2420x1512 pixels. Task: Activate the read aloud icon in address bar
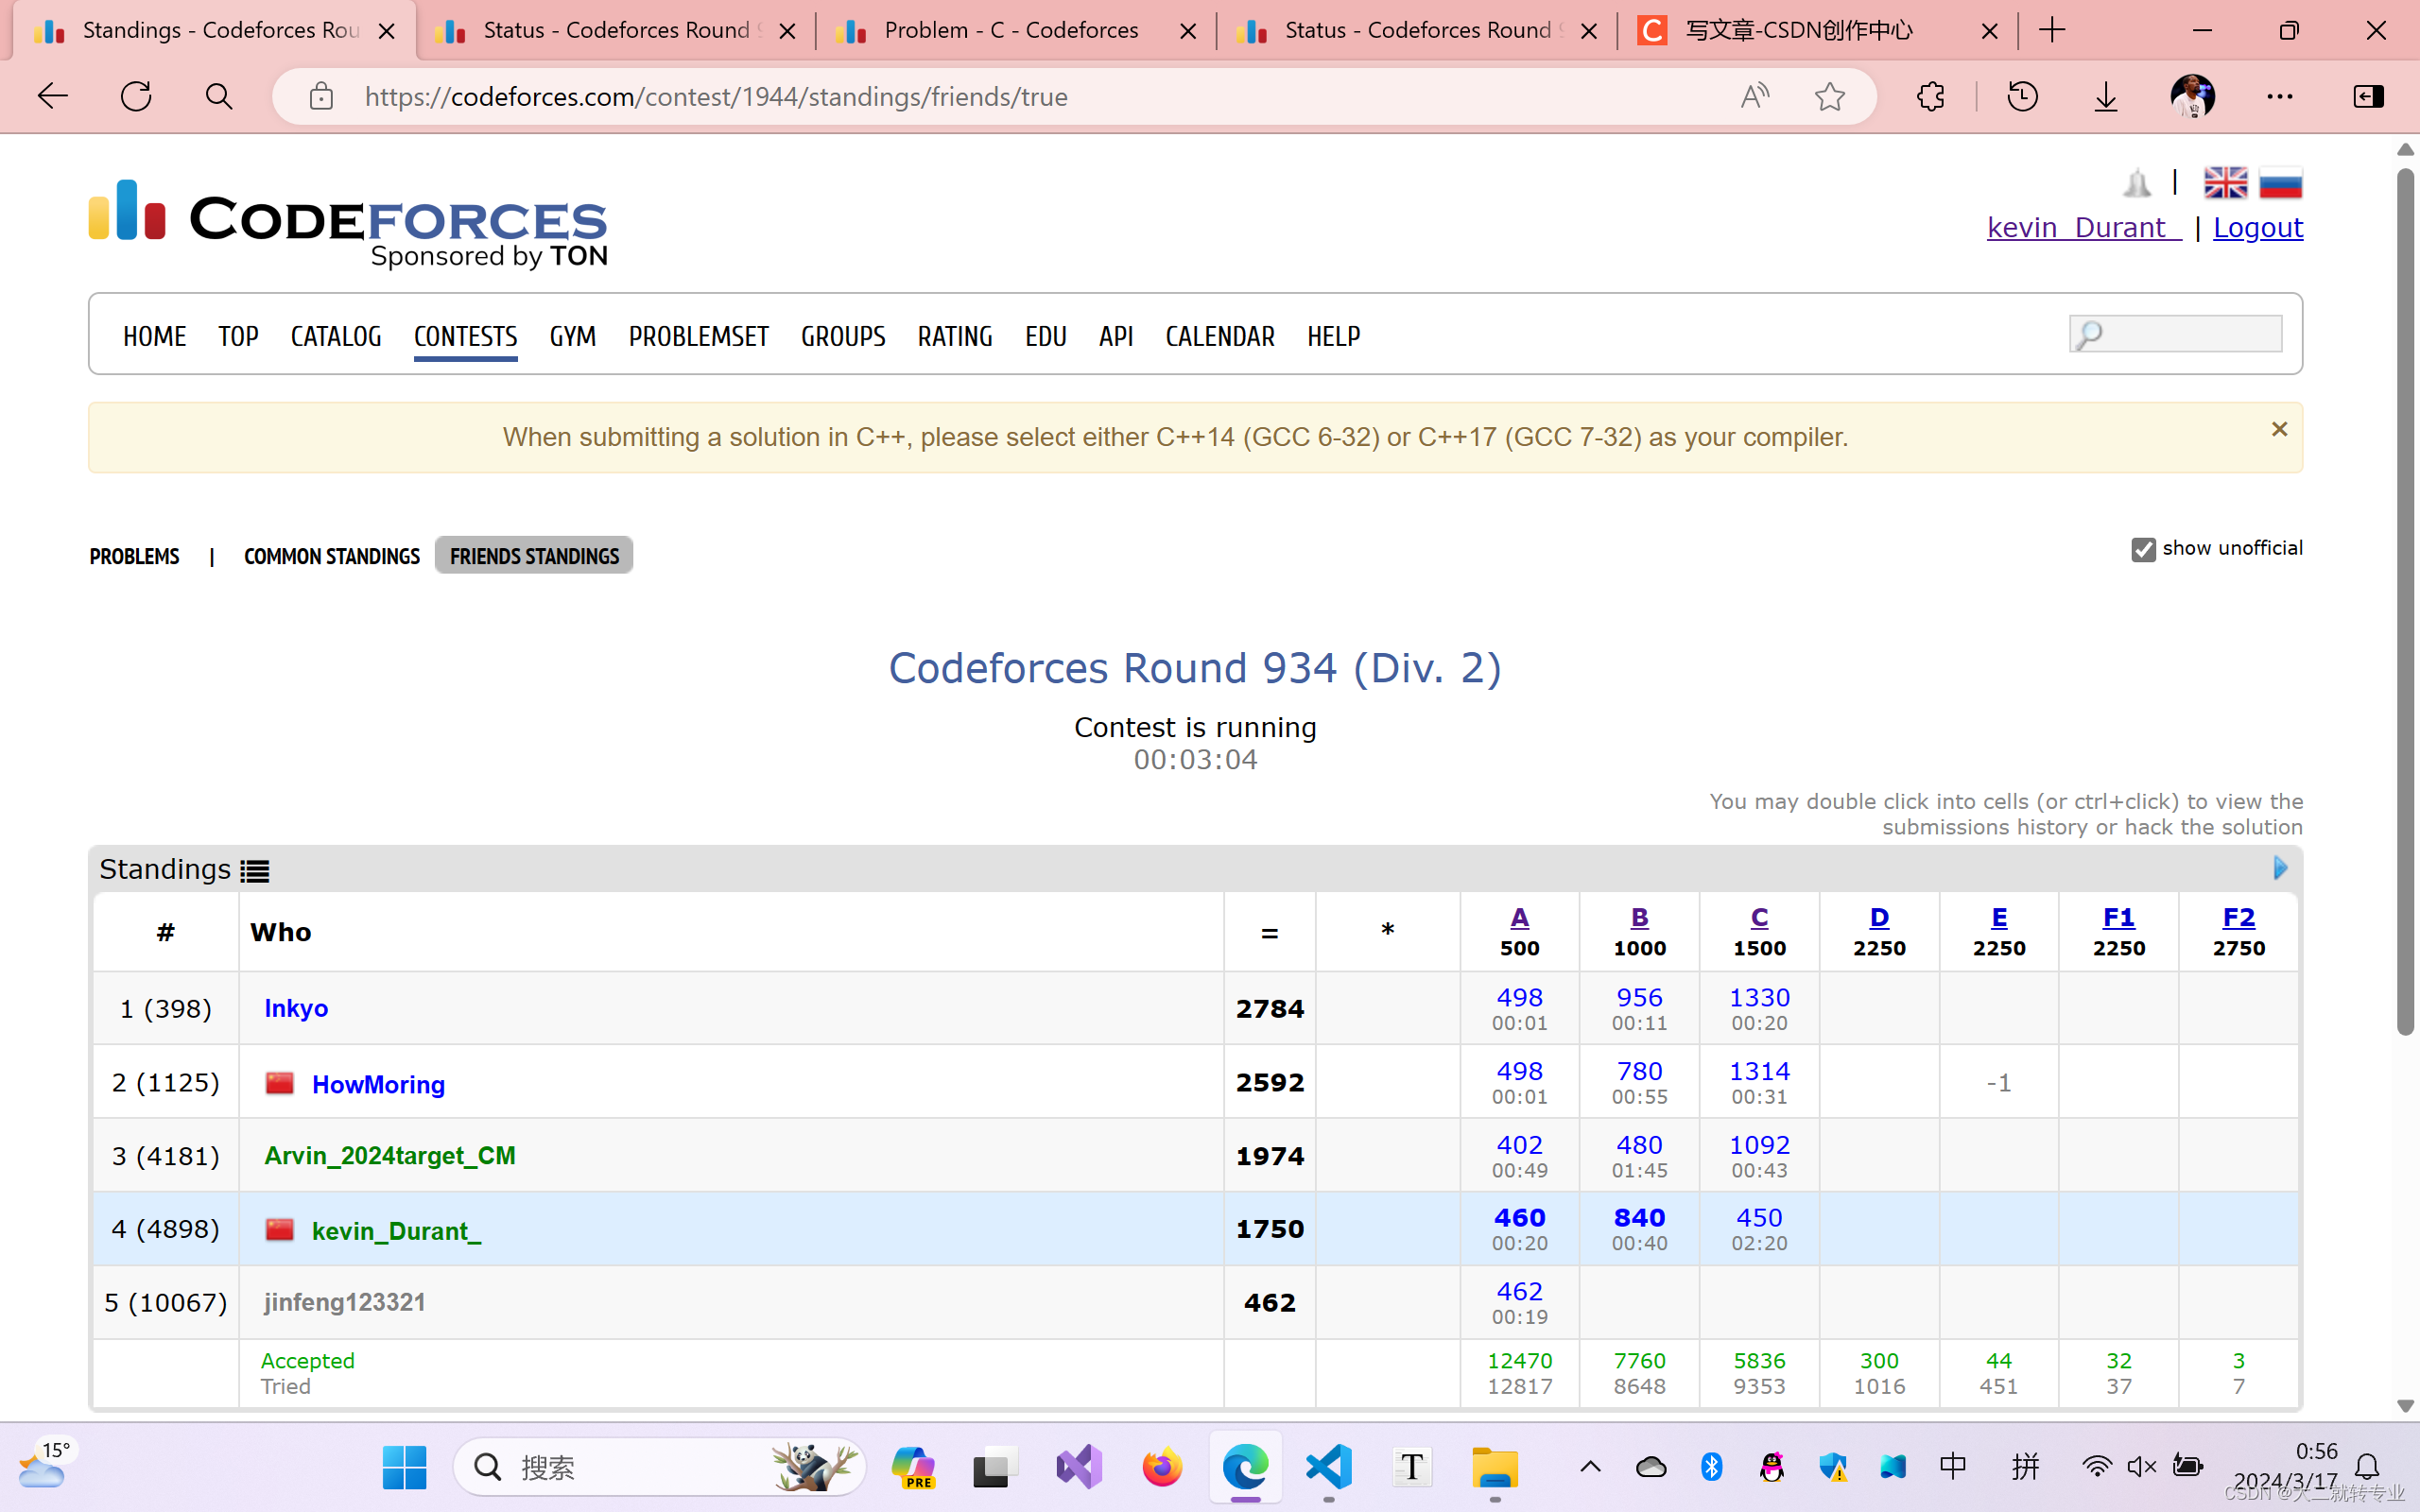[x=1754, y=96]
